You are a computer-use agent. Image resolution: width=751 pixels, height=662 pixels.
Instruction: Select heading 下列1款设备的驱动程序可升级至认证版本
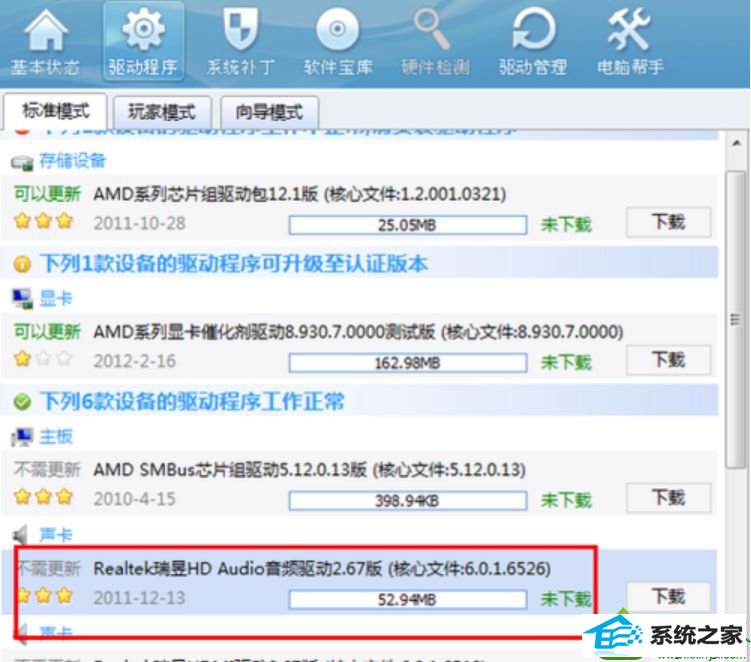pyautogui.click(x=234, y=263)
